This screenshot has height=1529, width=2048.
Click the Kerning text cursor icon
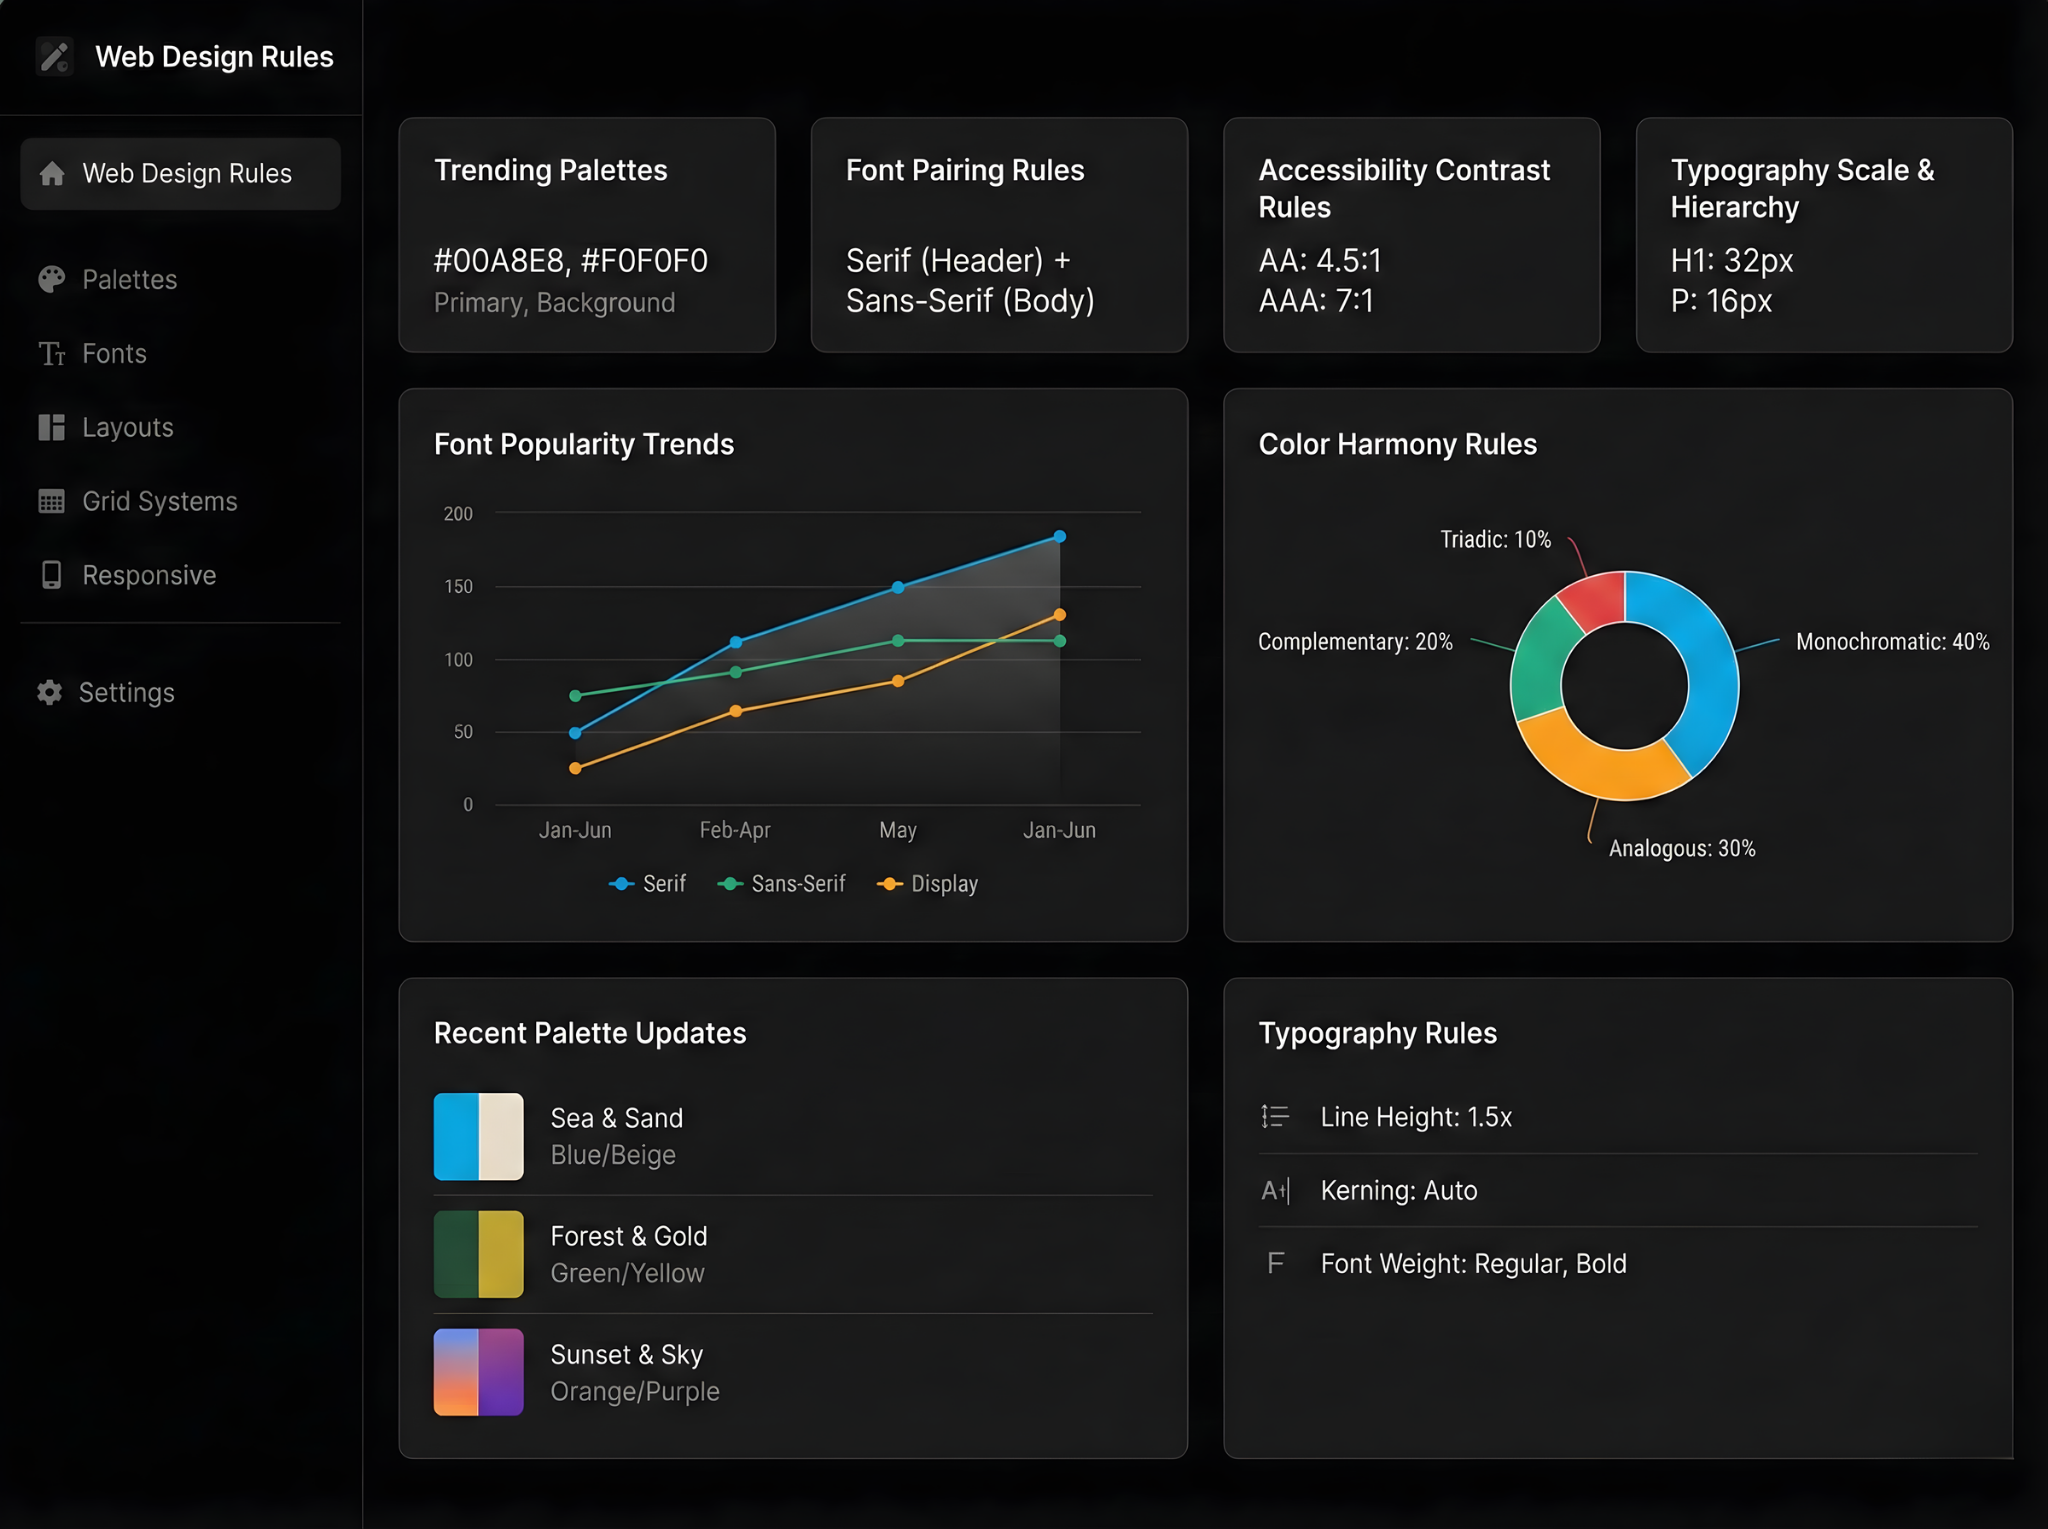[1275, 1190]
